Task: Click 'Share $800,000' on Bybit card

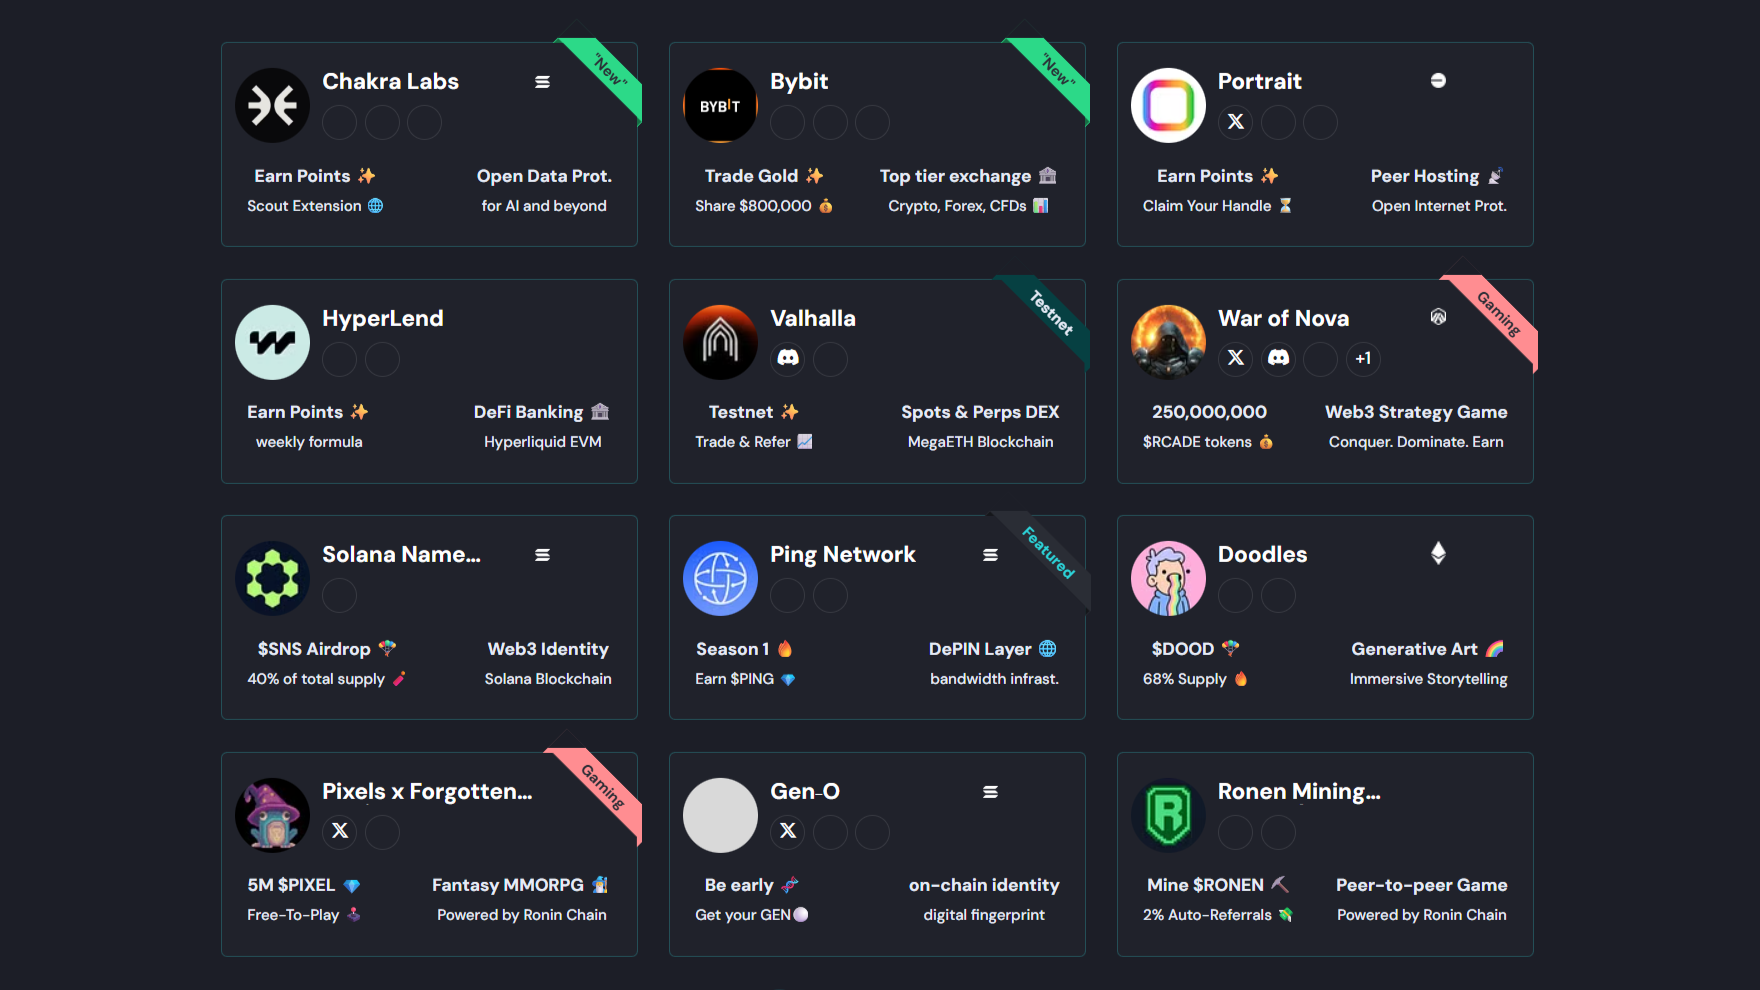Action: tap(764, 206)
